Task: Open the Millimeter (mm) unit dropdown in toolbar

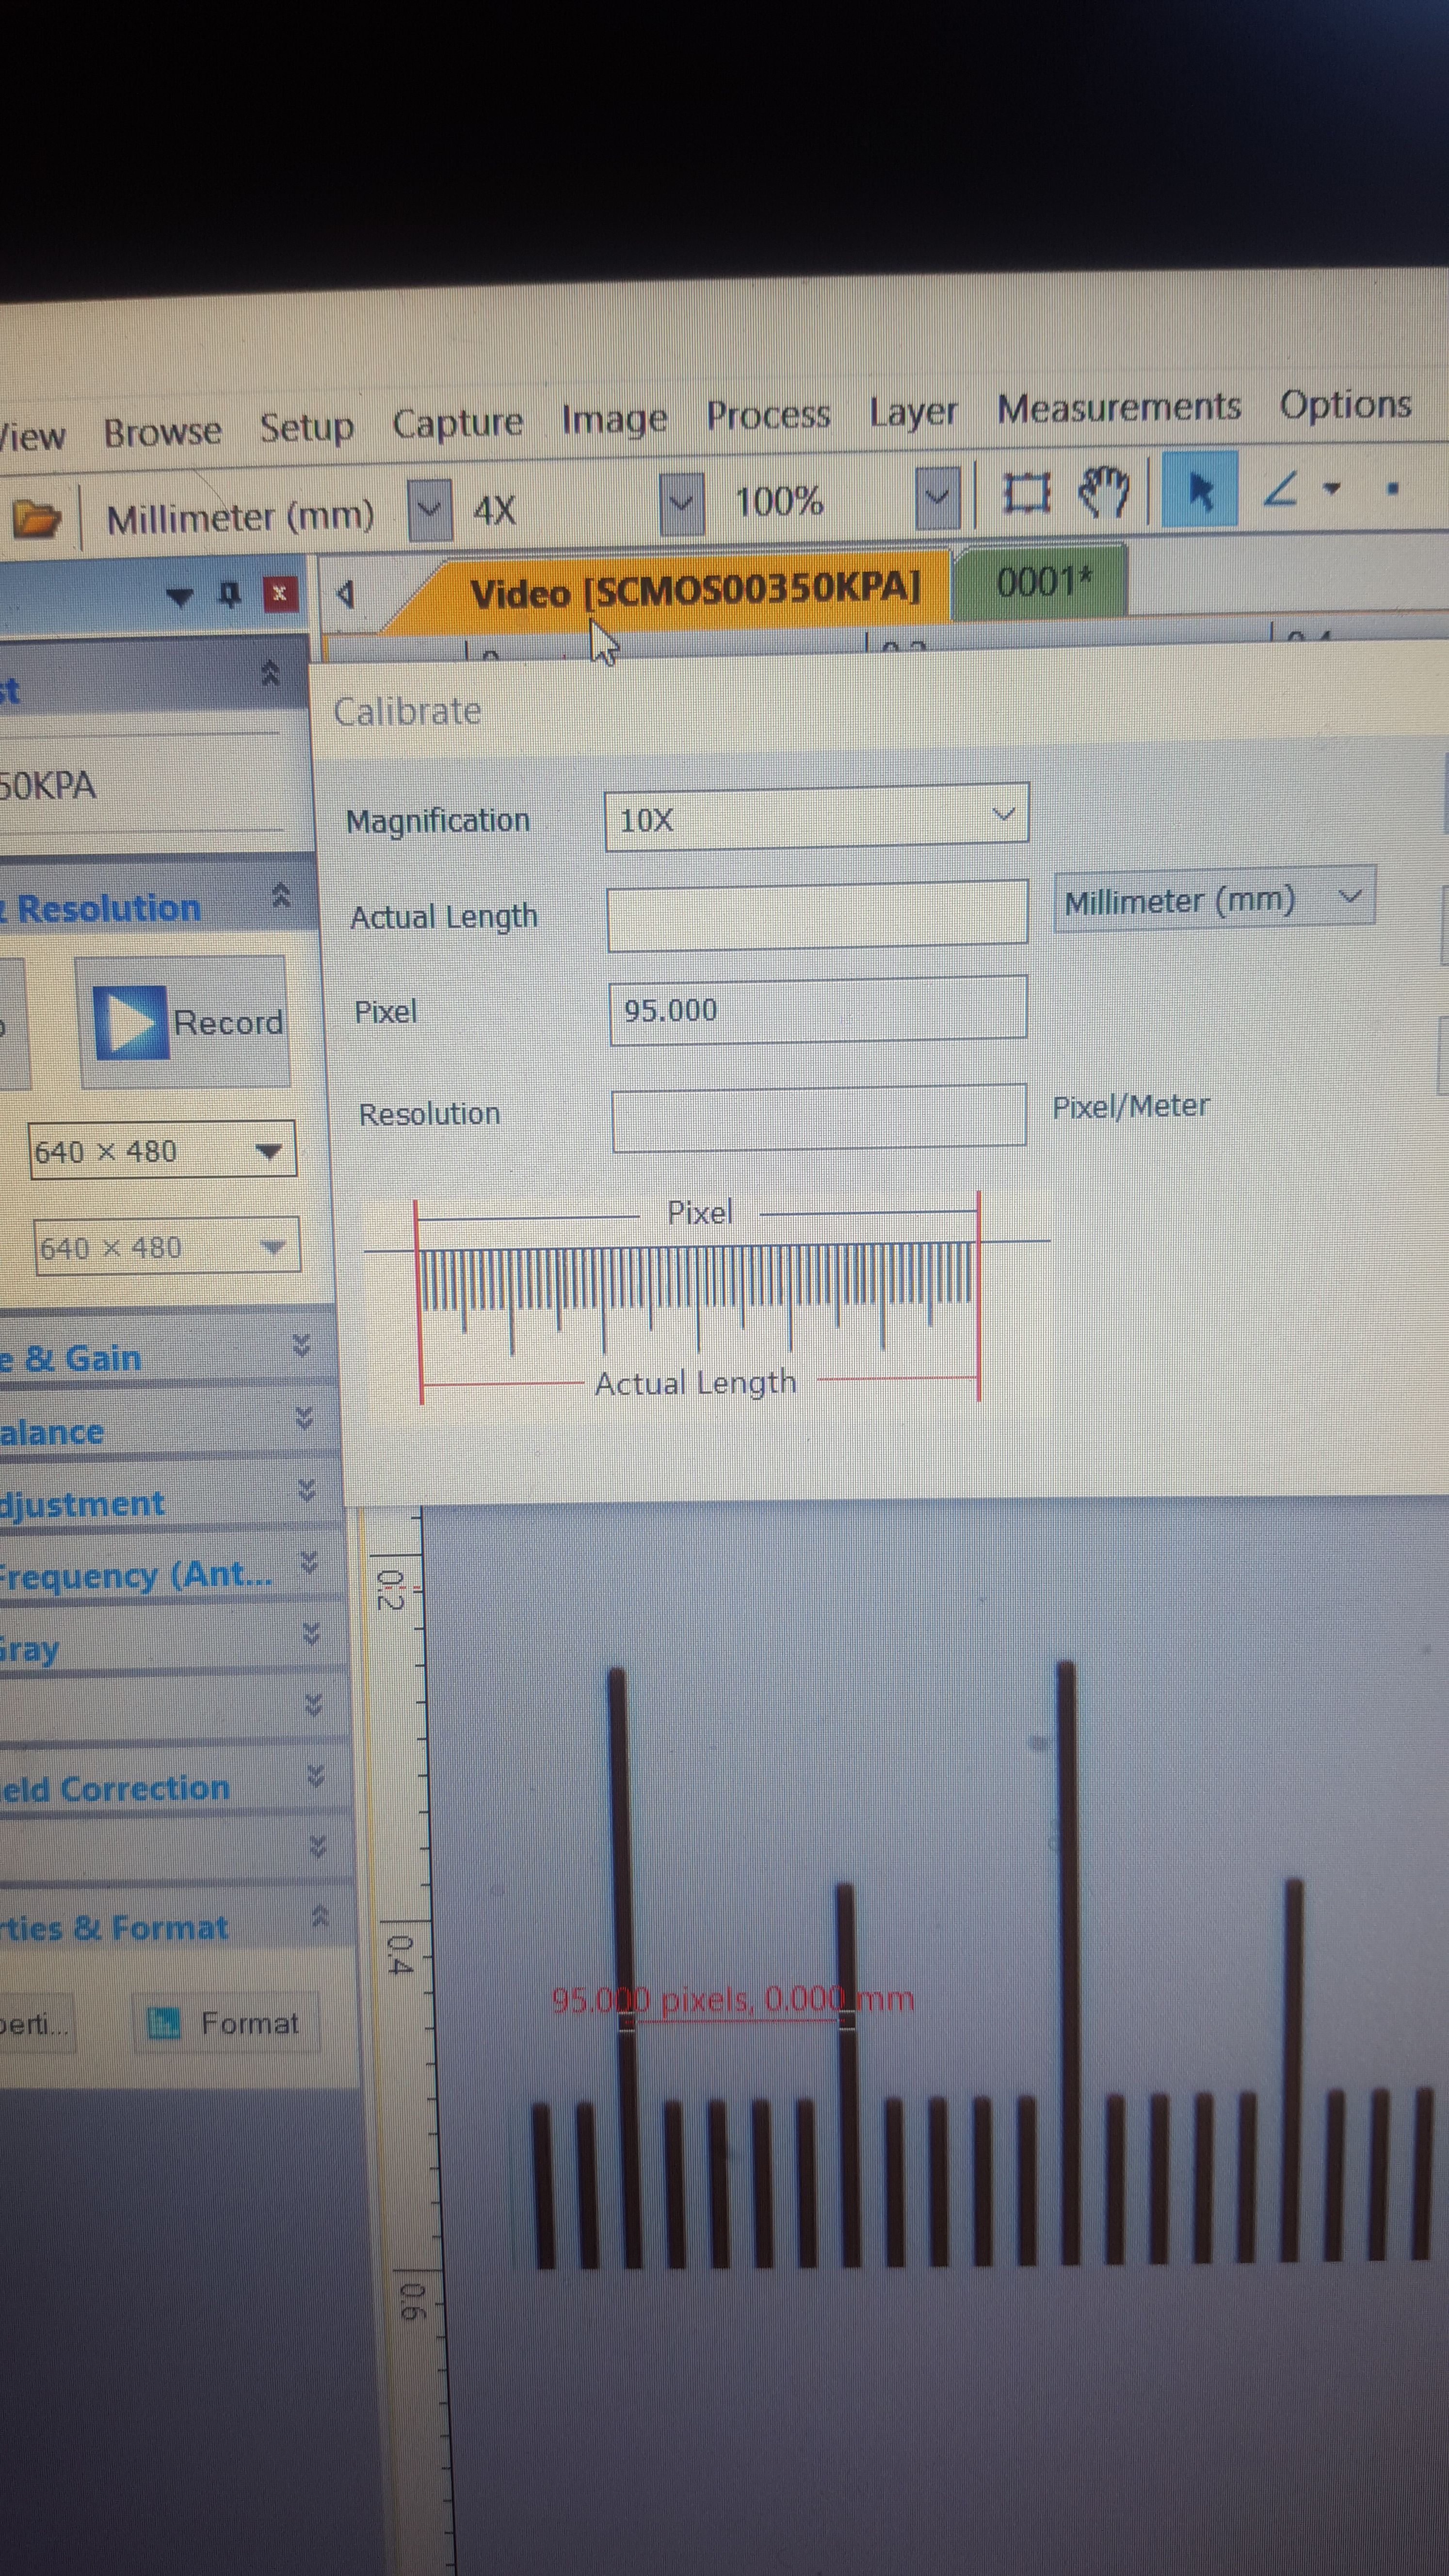Action: click(431, 510)
